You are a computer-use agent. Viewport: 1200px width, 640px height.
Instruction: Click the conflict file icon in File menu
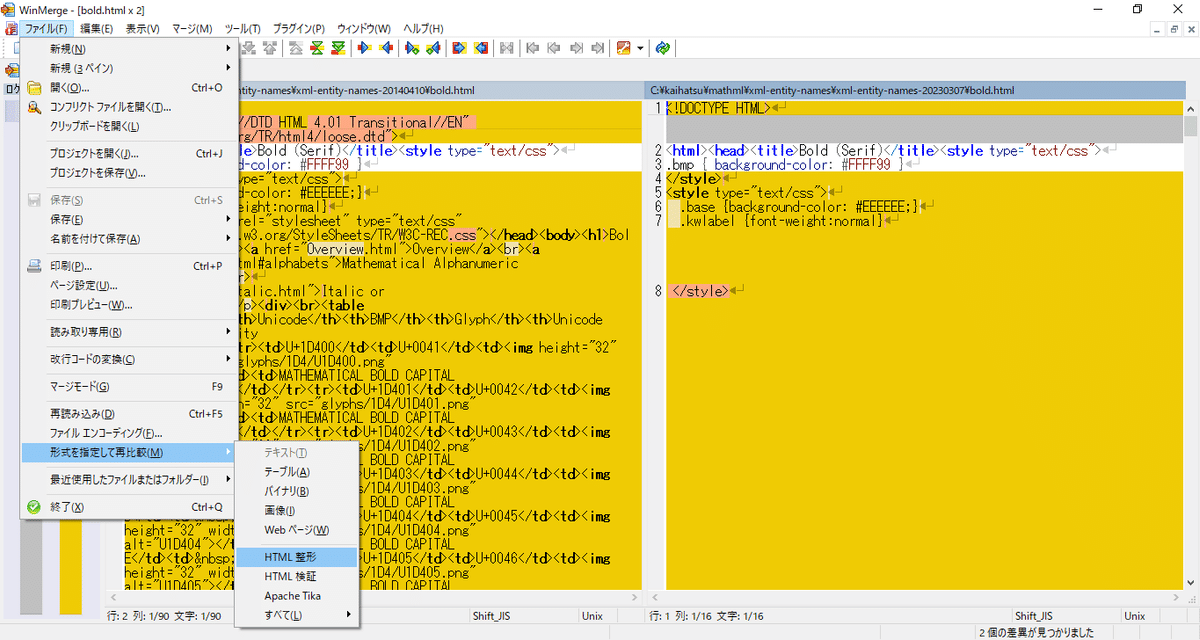click(35, 107)
